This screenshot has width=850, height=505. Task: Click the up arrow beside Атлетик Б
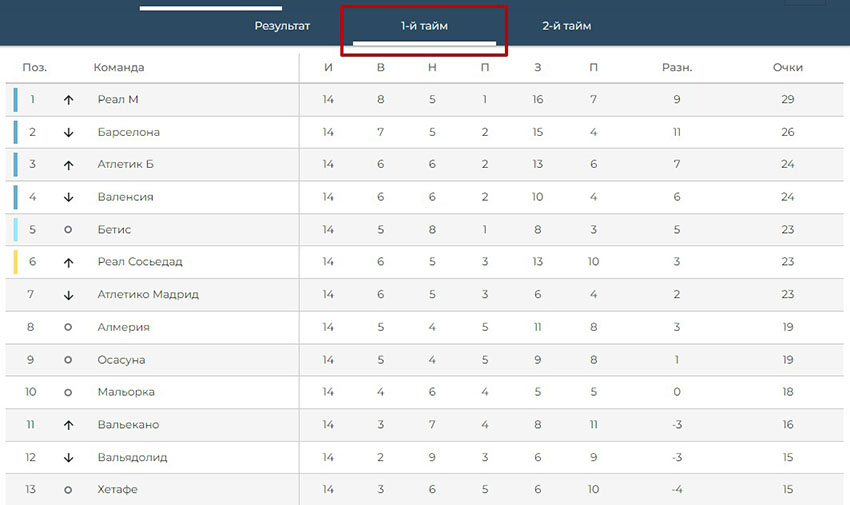(x=68, y=165)
